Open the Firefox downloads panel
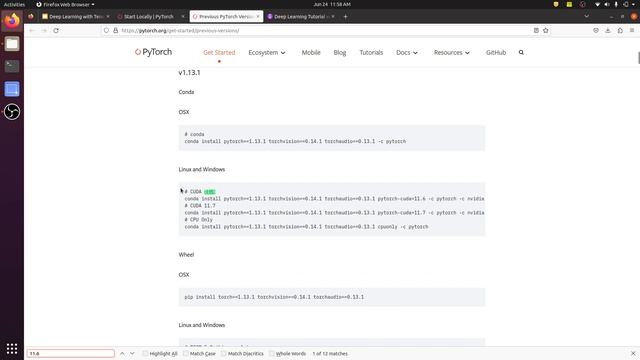 (608, 31)
